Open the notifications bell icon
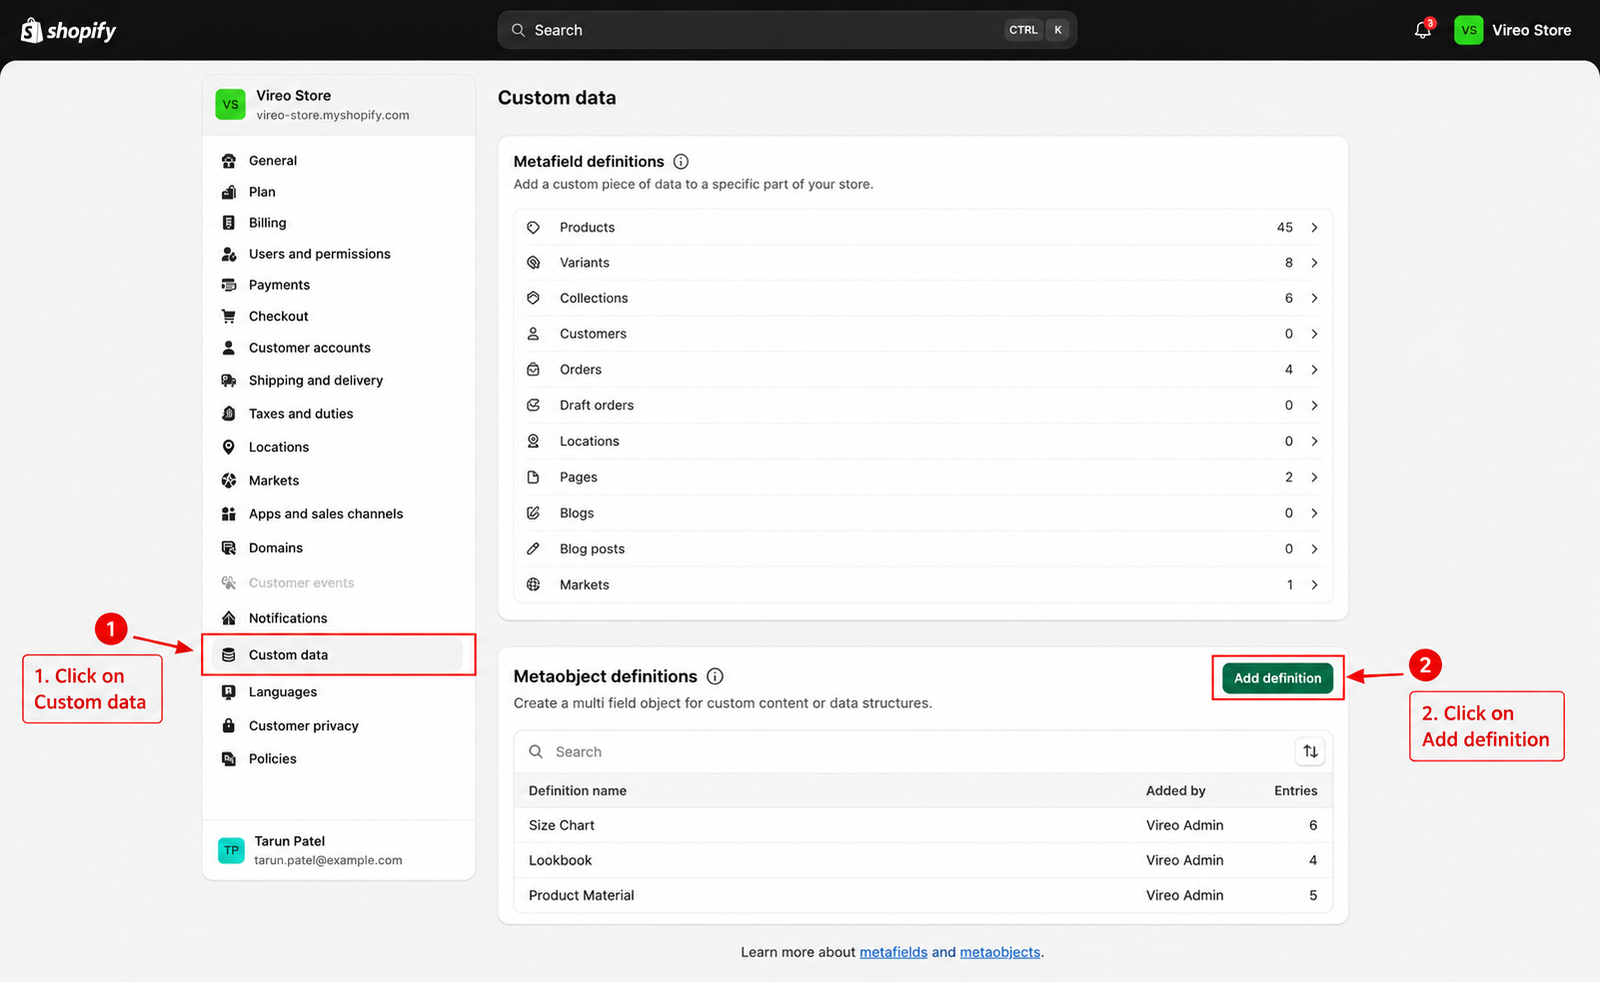 pos(1423,30)
